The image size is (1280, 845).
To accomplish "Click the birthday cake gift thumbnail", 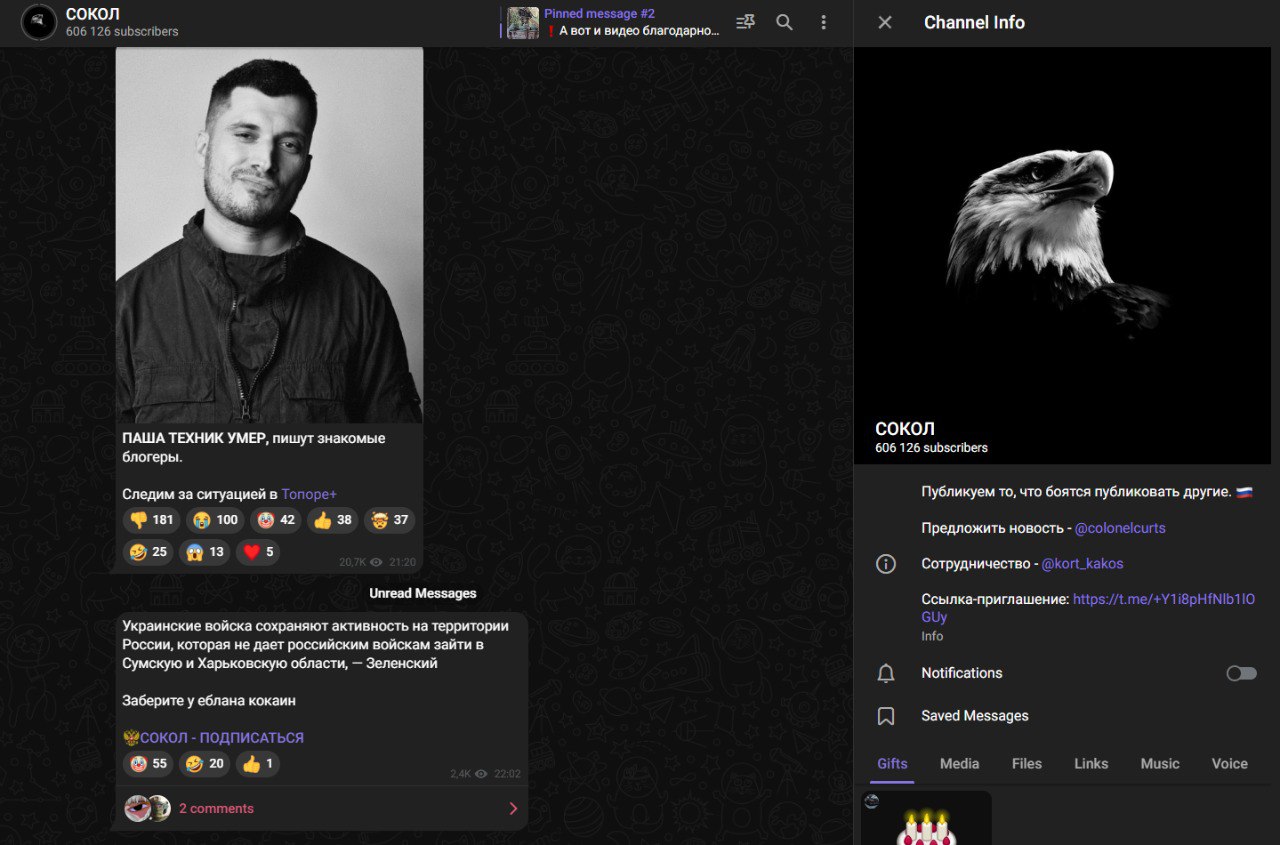I will [x=926, y=820].
